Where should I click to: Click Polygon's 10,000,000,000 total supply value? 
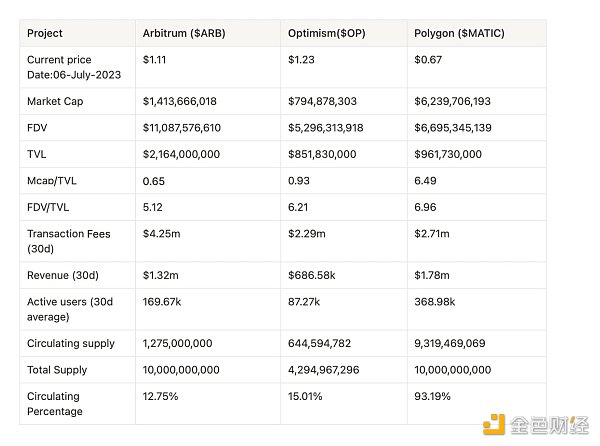[453, 370]
